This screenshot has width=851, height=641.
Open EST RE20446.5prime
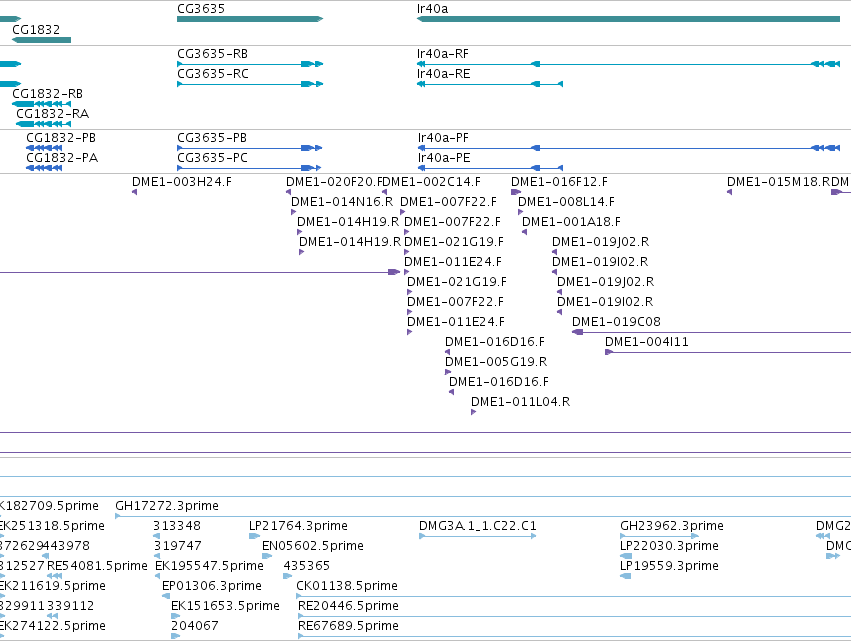pos(348,606)
